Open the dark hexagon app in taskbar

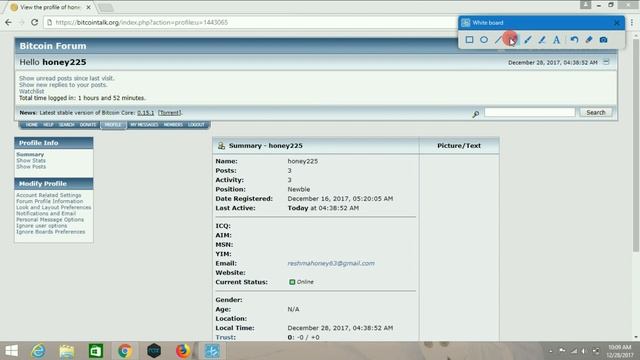154,351
